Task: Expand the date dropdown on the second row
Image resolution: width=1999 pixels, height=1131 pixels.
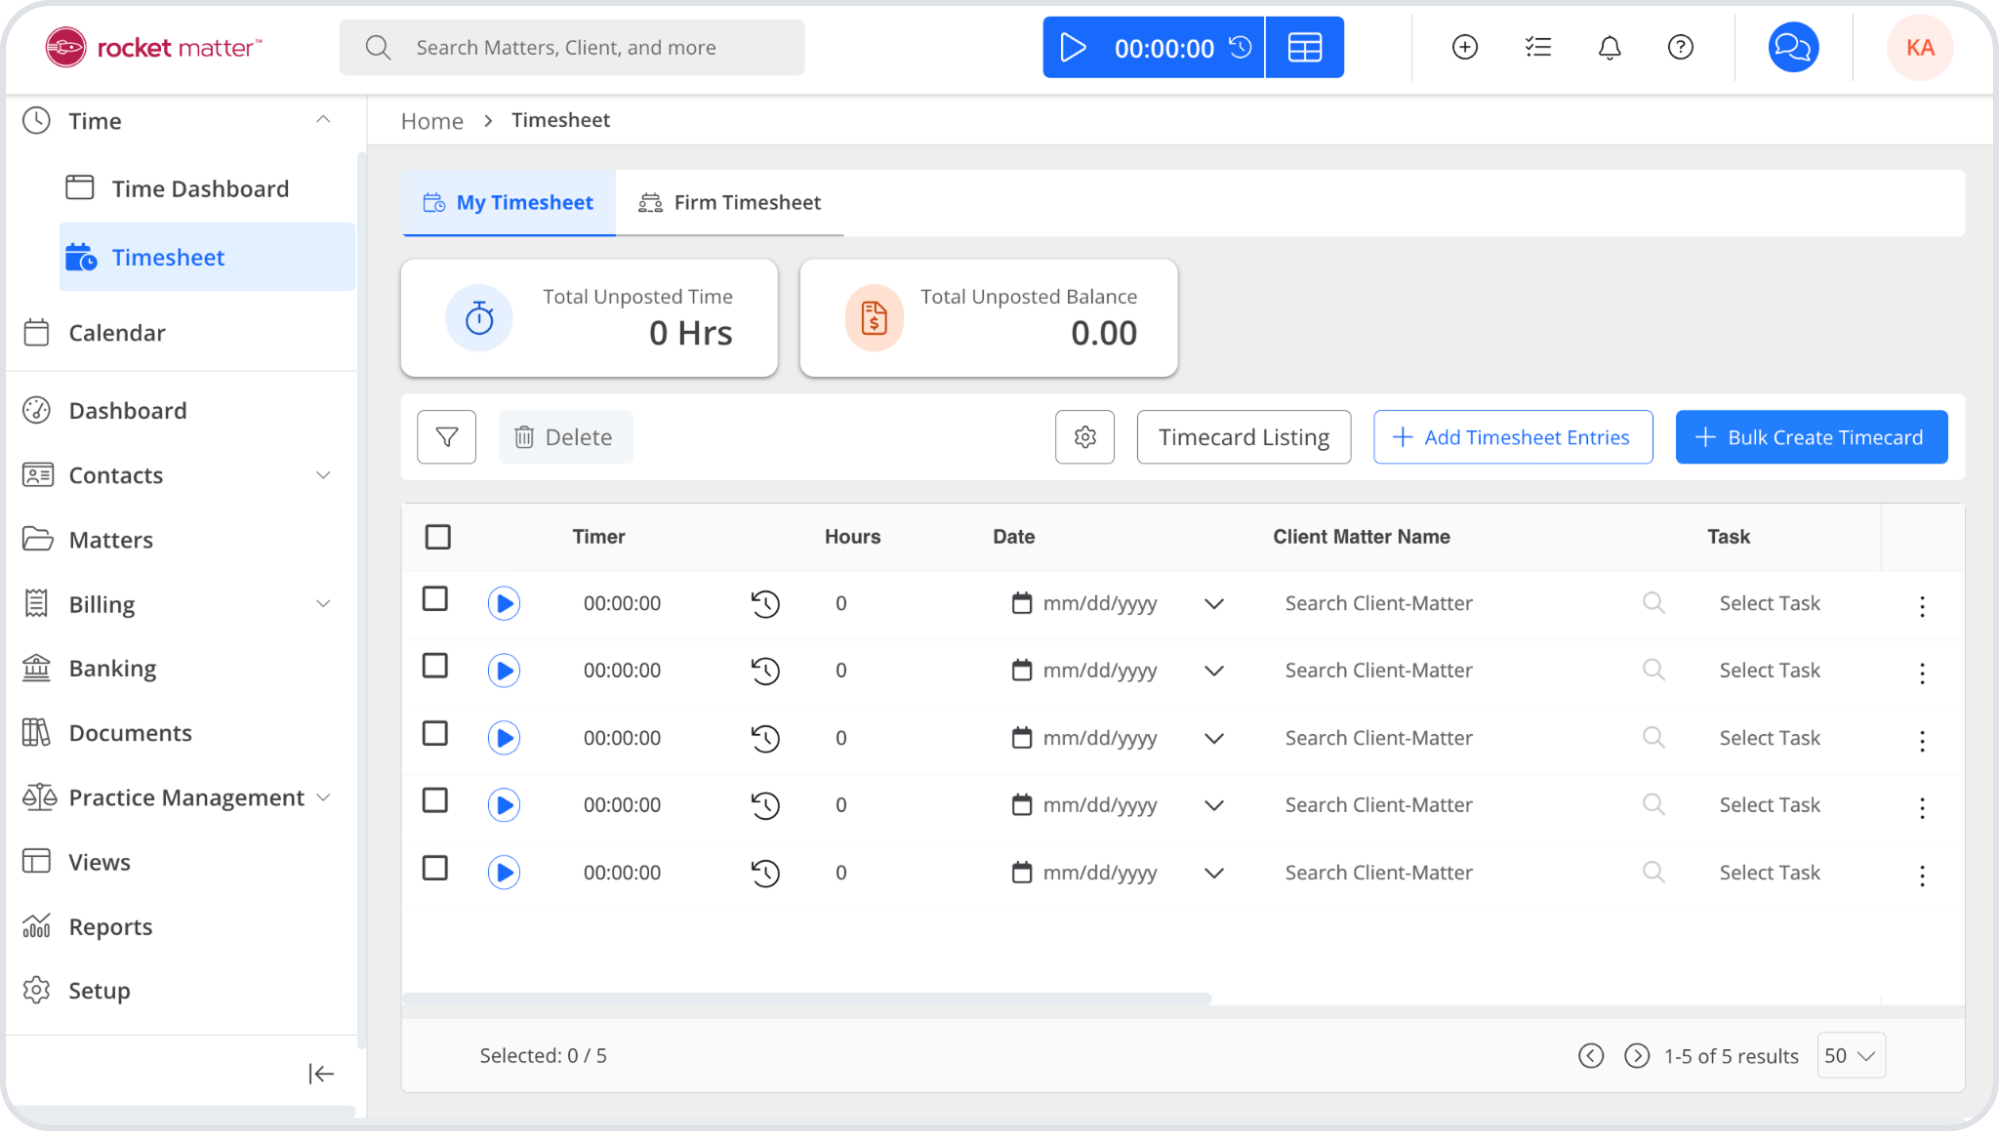Action: click(1214, 670)
